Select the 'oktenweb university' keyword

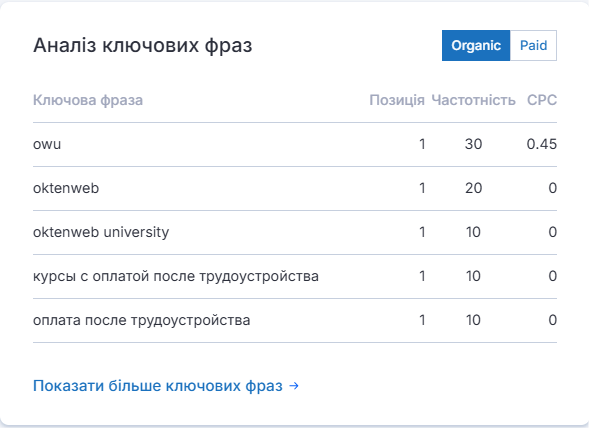(101, 232)
